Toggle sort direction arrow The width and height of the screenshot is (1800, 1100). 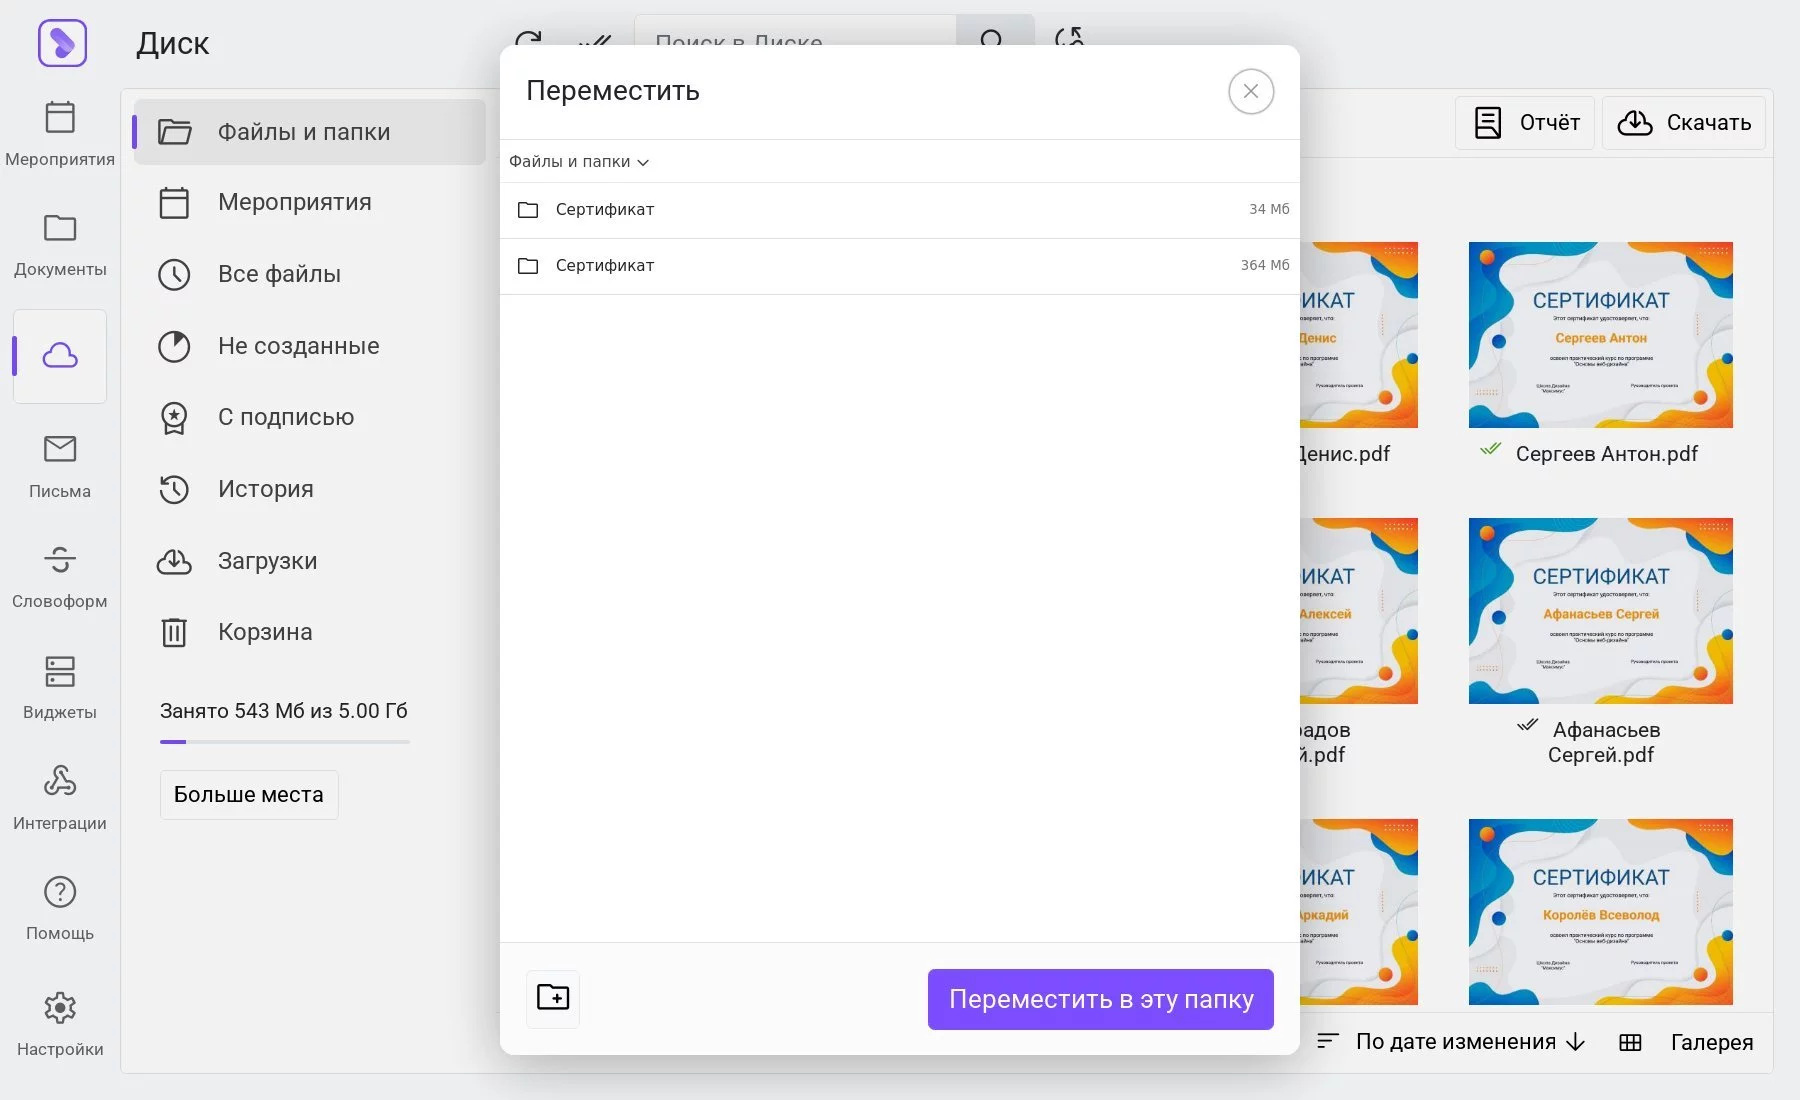1576,1042
